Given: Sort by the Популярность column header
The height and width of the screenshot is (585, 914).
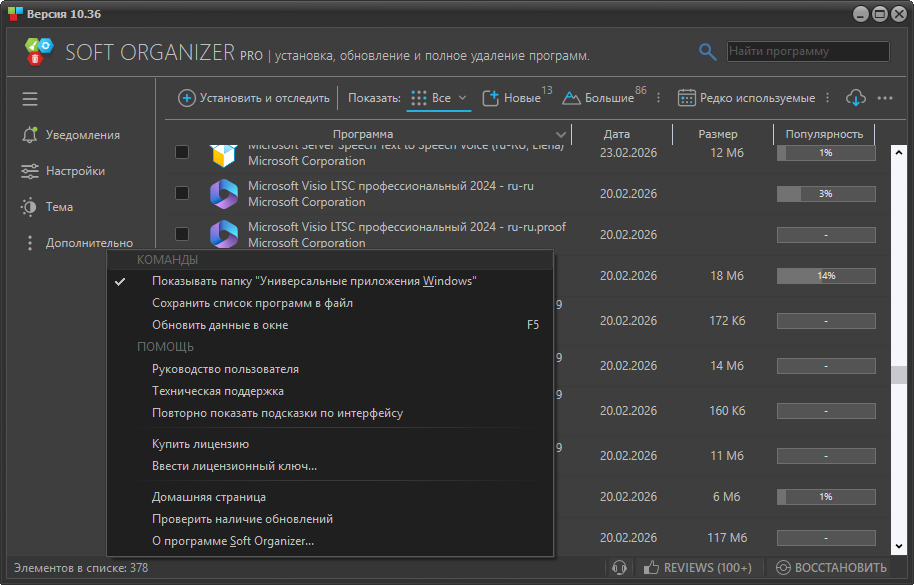Looking at the screenshot, I should coord(824,135).
